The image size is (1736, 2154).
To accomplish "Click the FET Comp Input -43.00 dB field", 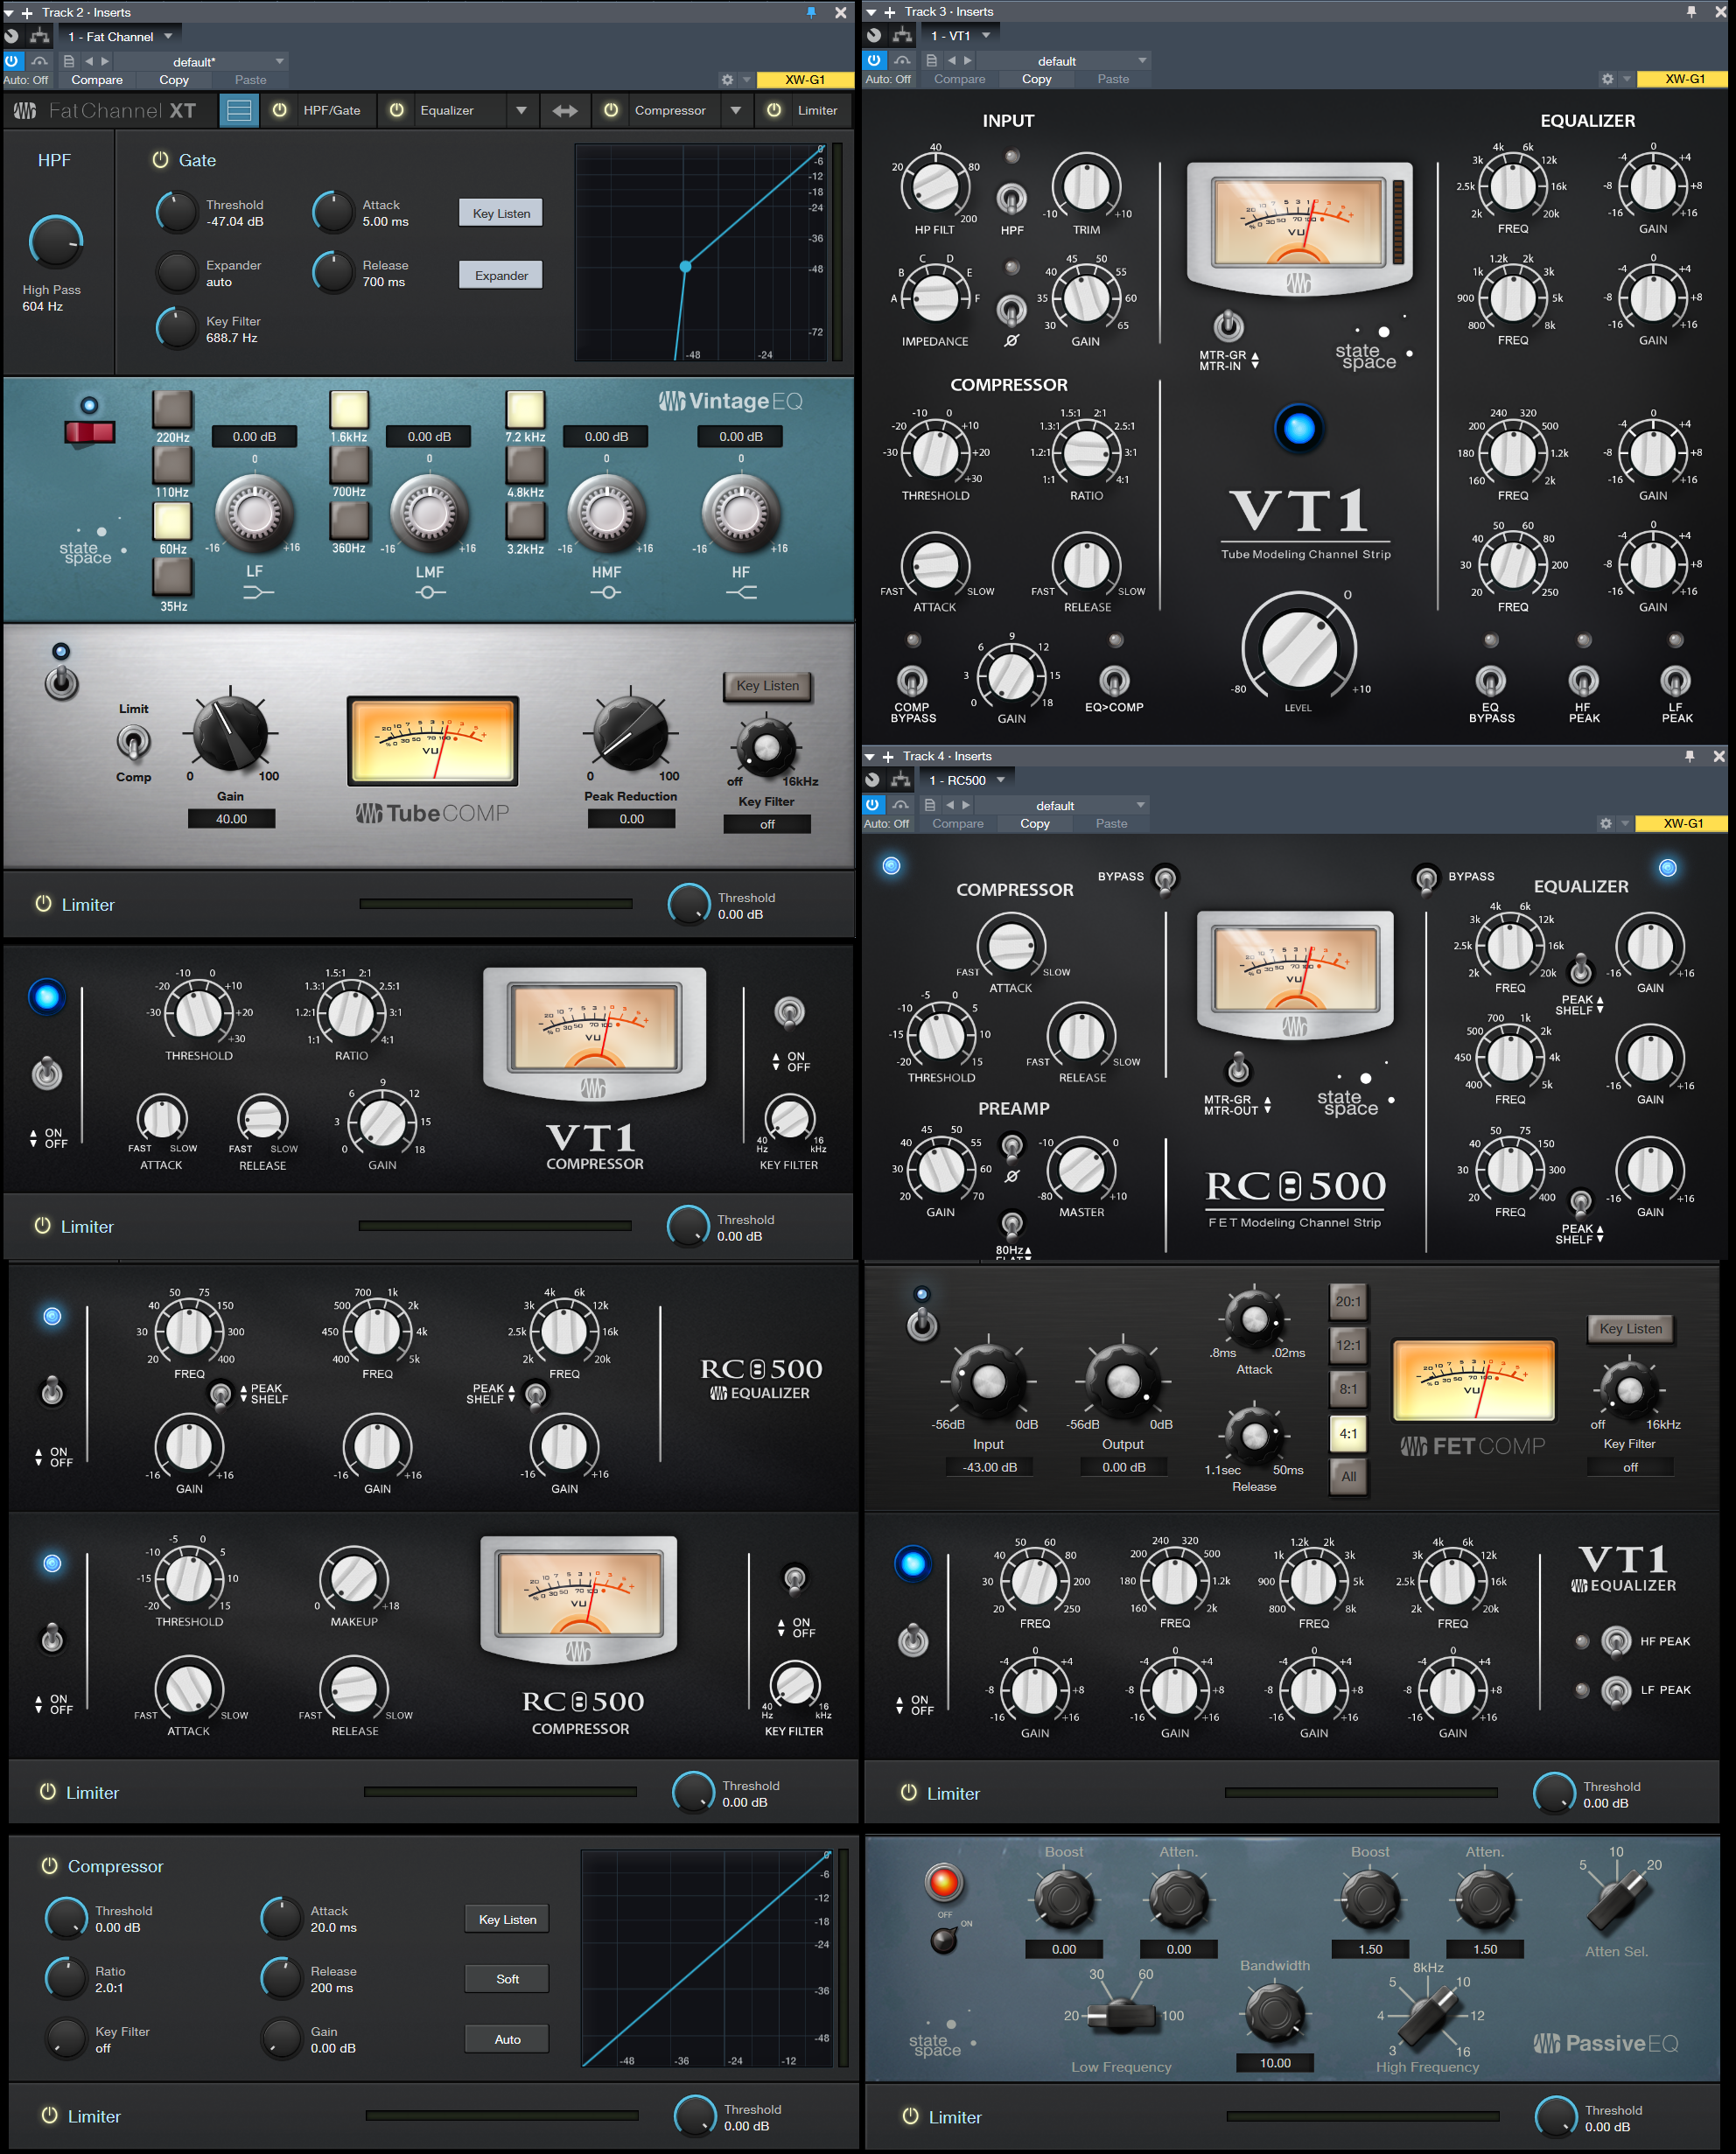I will 989,1466.
